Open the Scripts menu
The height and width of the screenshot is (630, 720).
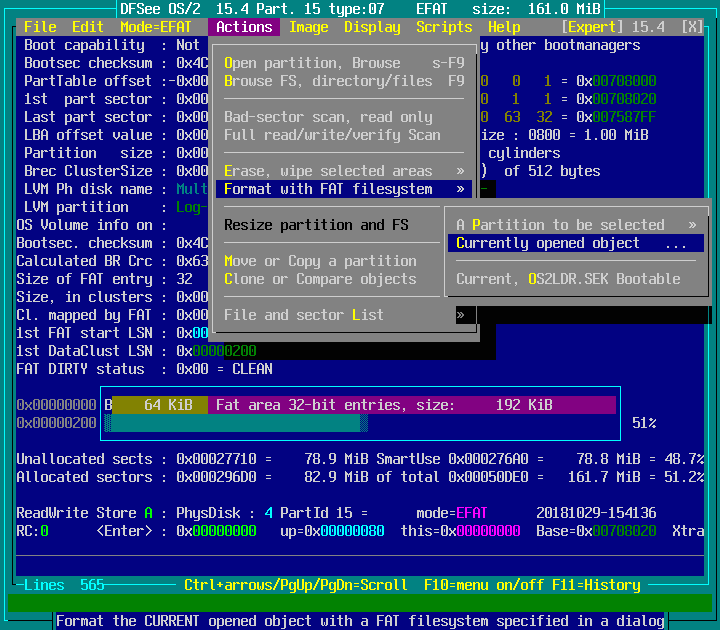click(444, 27)
